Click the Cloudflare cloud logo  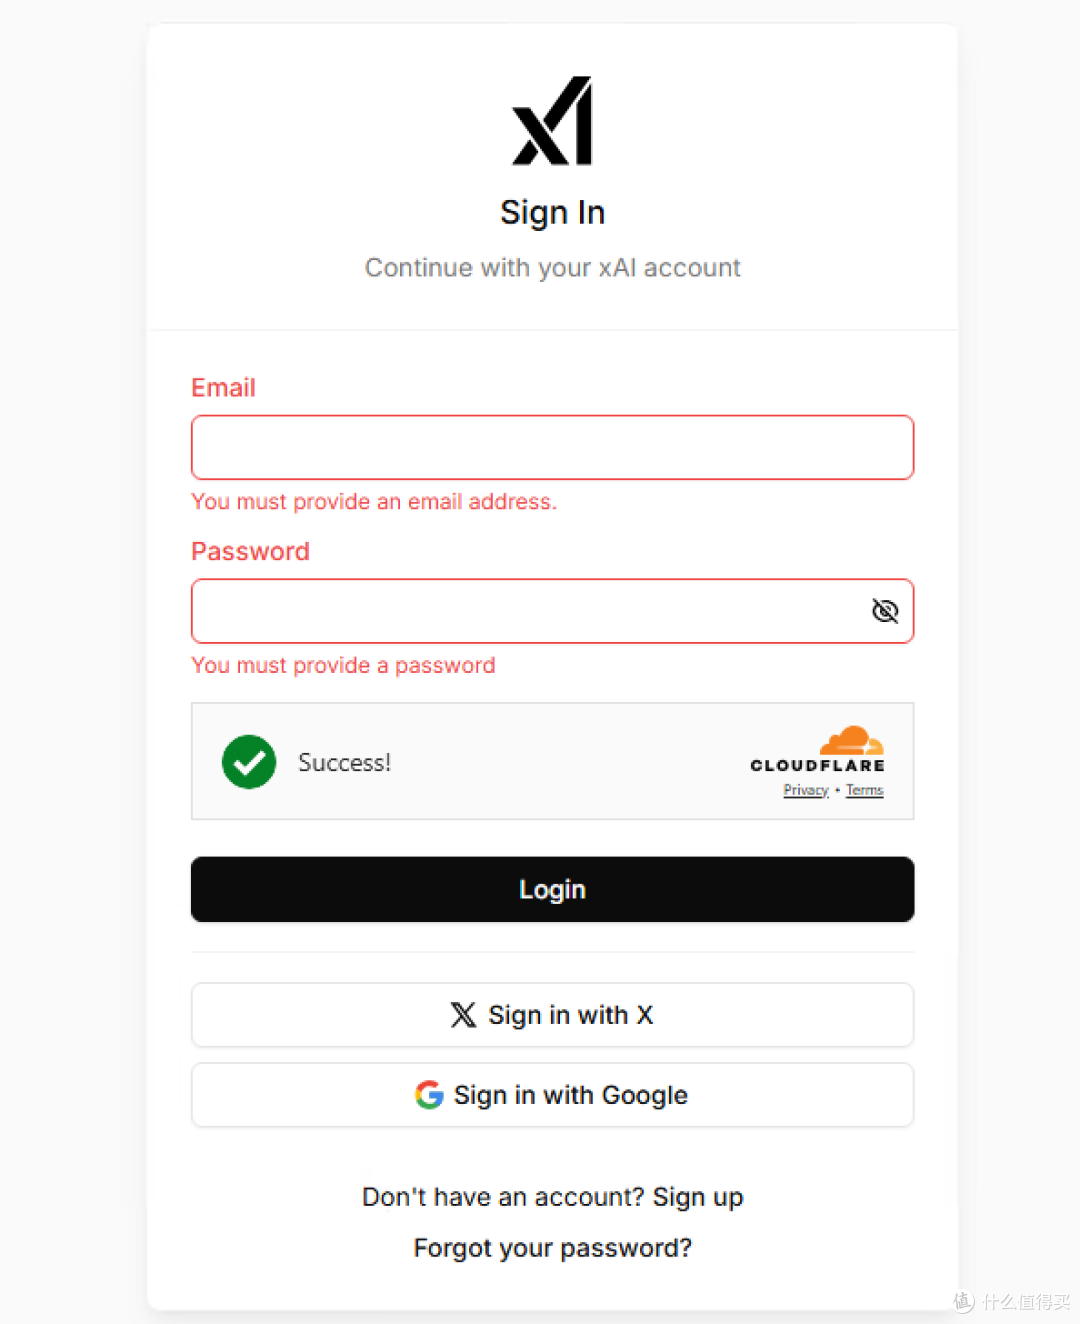(x=851, y=740)
